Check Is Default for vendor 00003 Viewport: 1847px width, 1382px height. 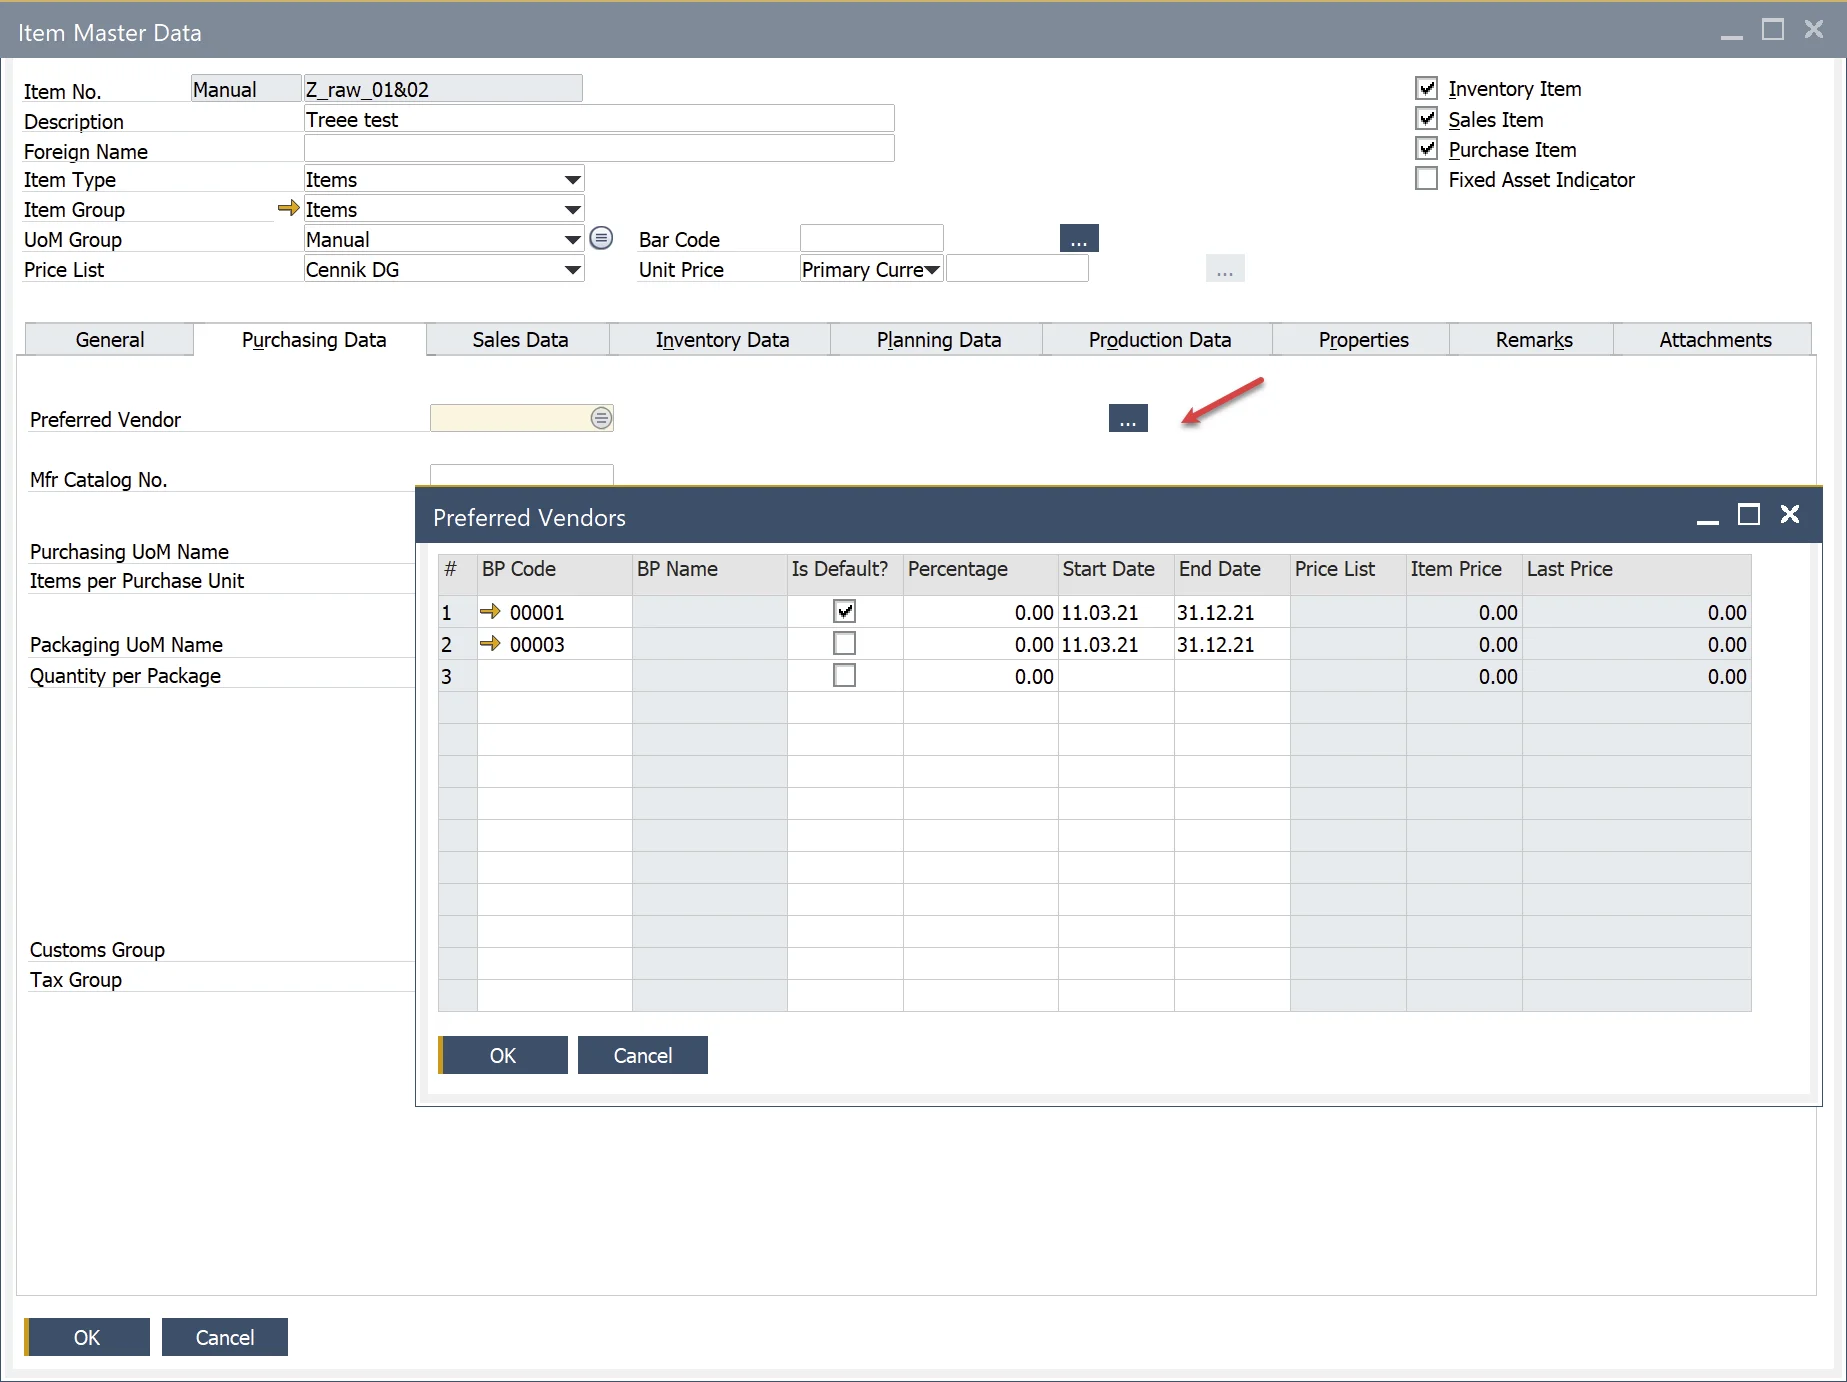(844, 644)
